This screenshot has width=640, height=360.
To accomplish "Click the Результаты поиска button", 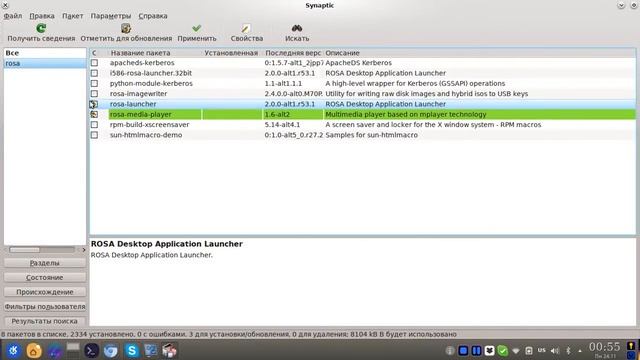I will coord(44,321).
